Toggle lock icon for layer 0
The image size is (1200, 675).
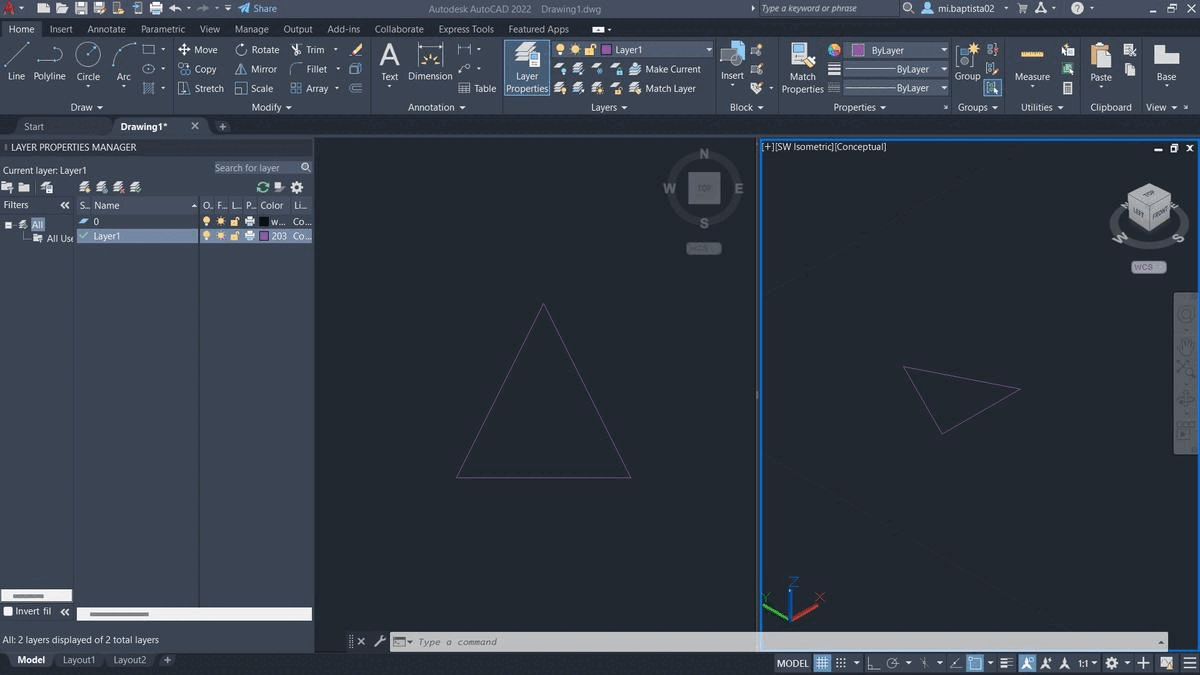click(235, 221)
